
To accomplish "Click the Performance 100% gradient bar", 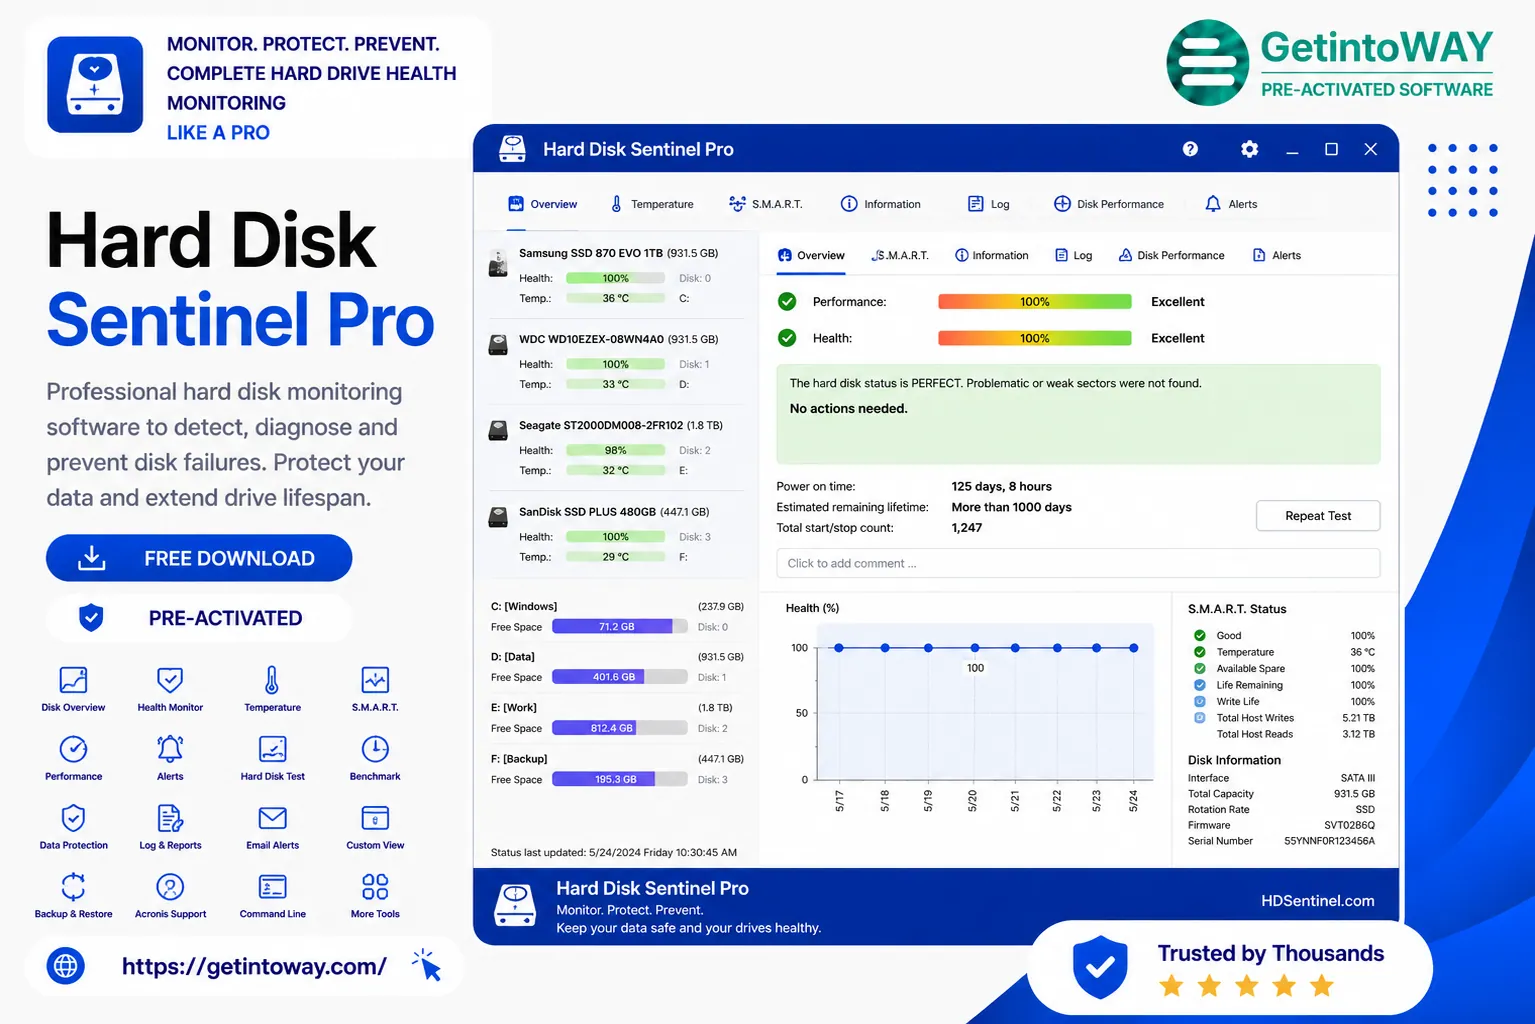I will (x=1035, y=302).
